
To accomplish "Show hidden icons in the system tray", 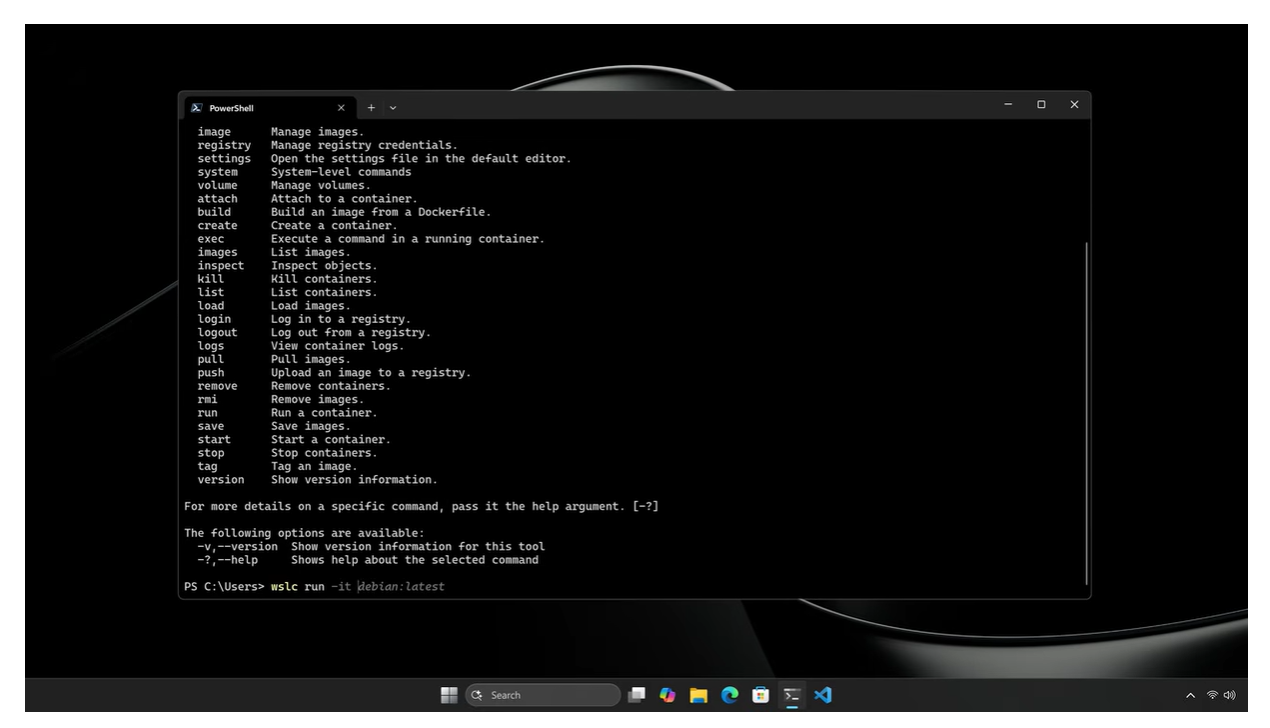I will click(1190, 695).
